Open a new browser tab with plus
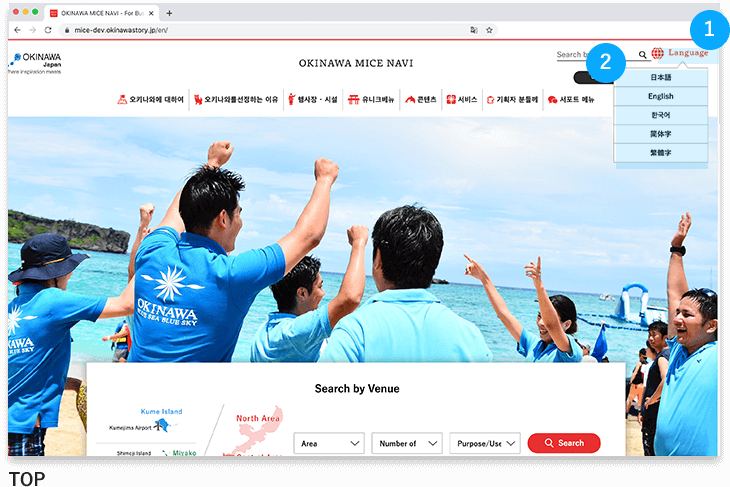This screenshot has width=730, height=487. [x=169, y=13]
